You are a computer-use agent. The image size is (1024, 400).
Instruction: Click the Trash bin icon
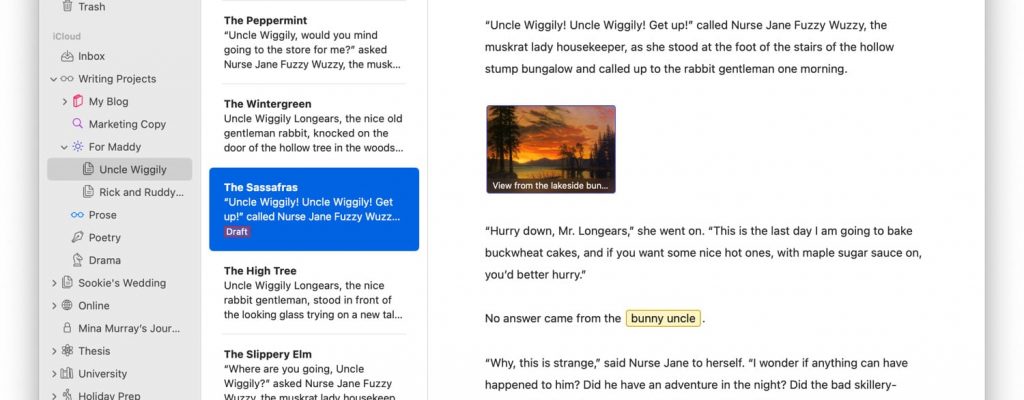(67, 7)
